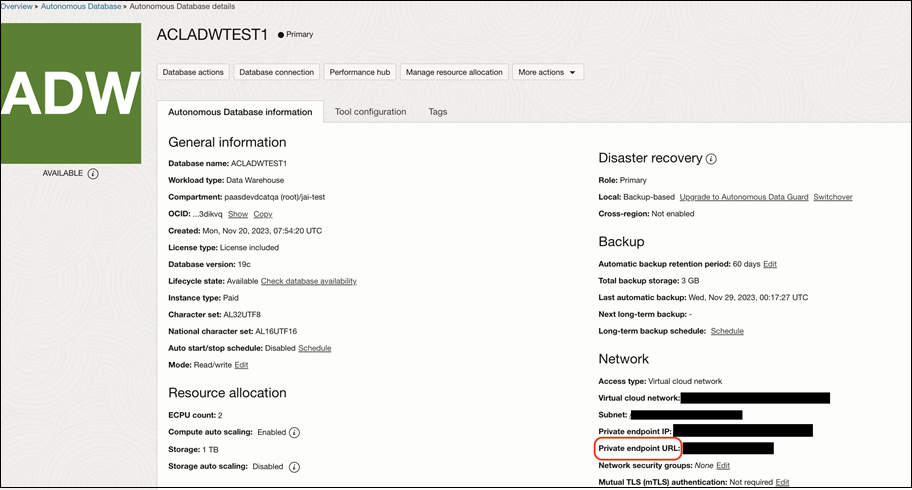Viewport: 912px width, 490px height.
Task: Click ECPU count value 2
Action: pyautogui.click(x=220, y=416)
